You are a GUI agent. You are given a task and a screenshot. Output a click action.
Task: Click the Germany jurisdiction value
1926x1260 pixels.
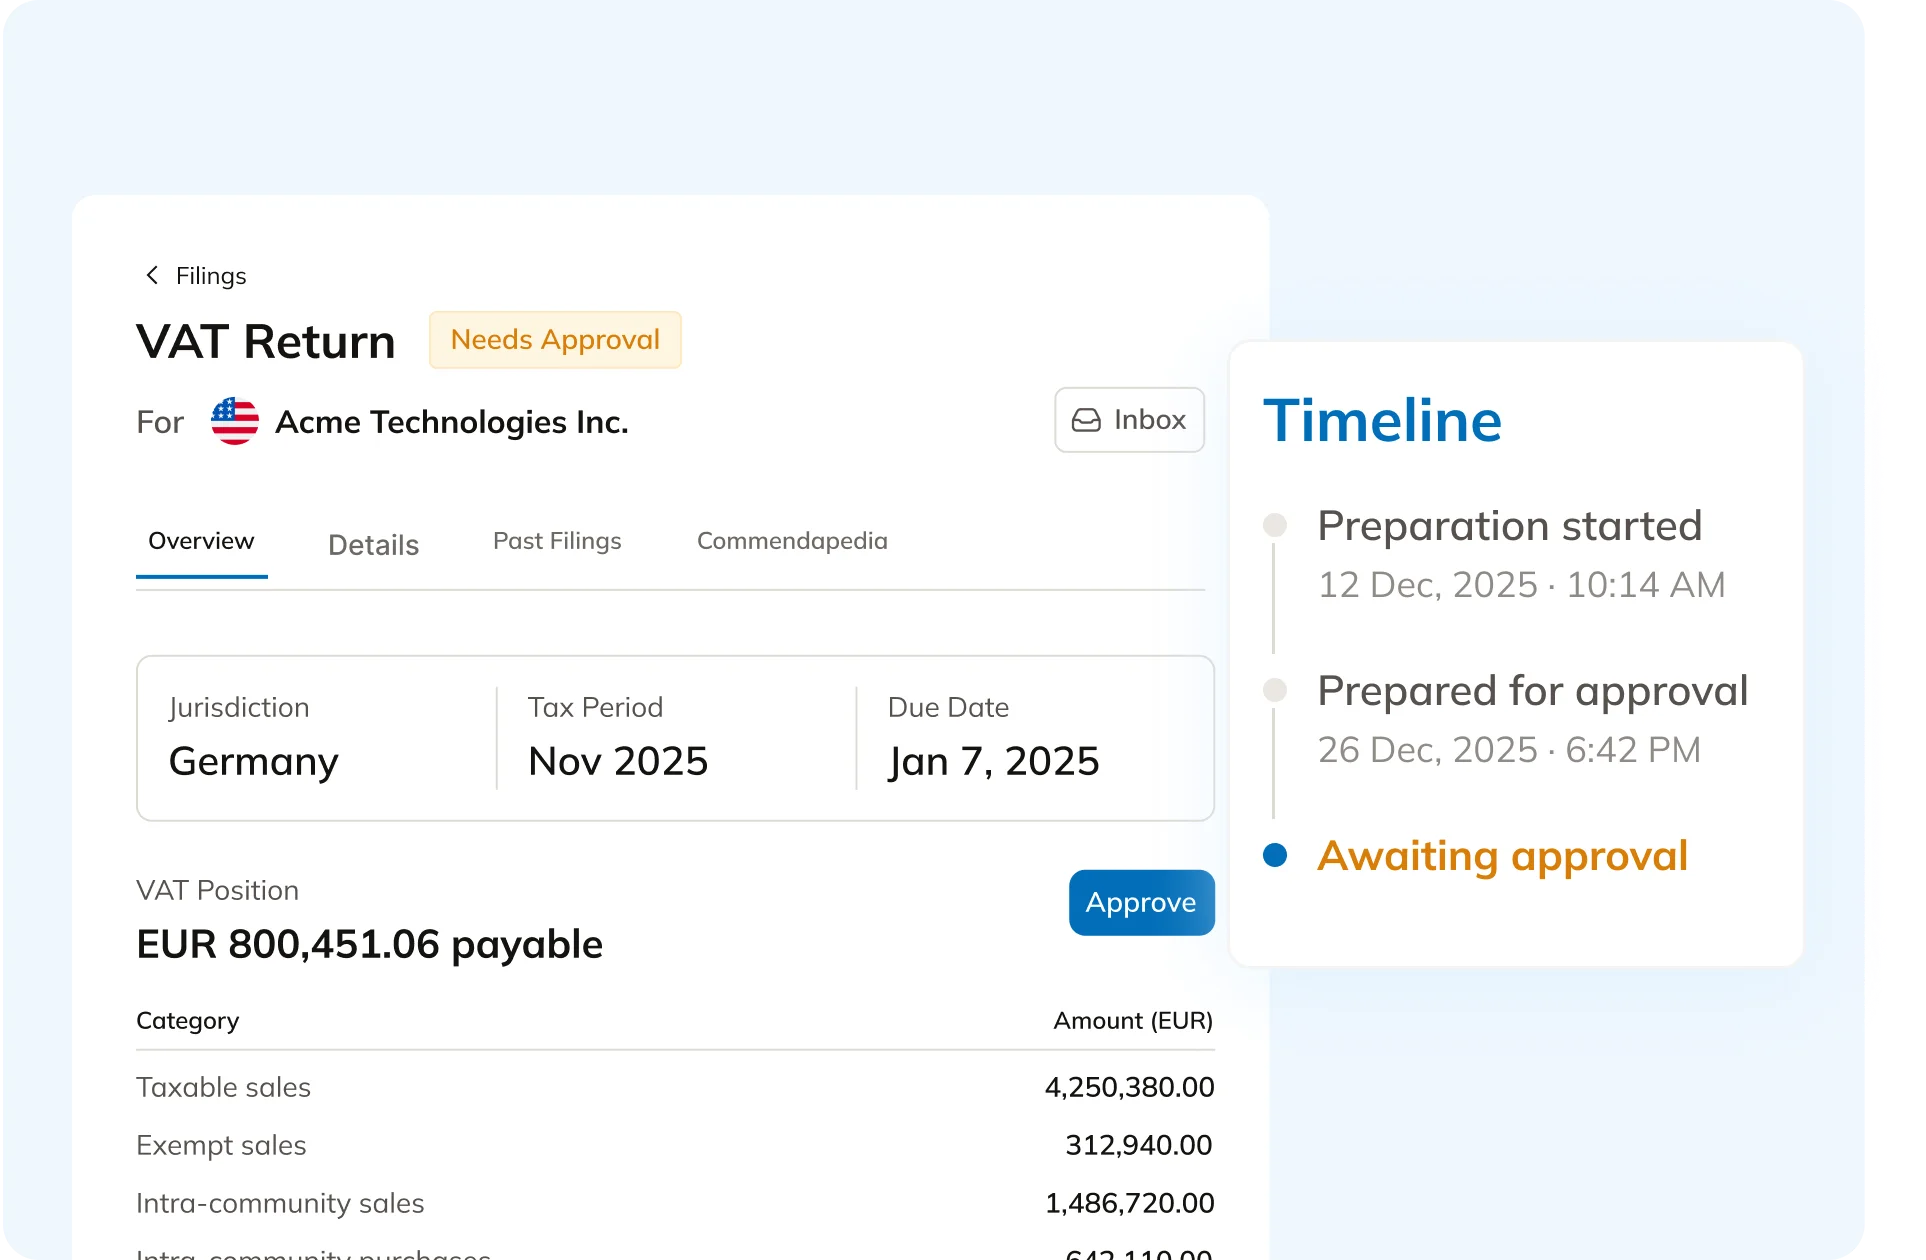pos(253,761)
